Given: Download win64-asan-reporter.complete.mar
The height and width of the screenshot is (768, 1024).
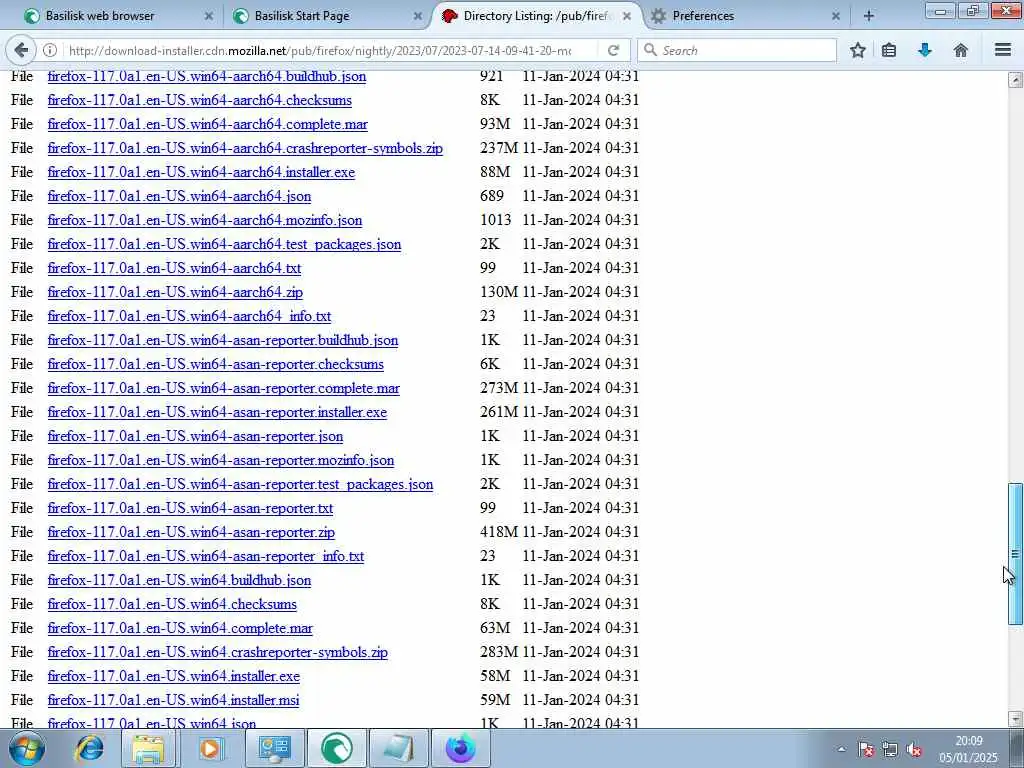Looking at the screenshot, I should pyautogui.click(x=223, y=388).
